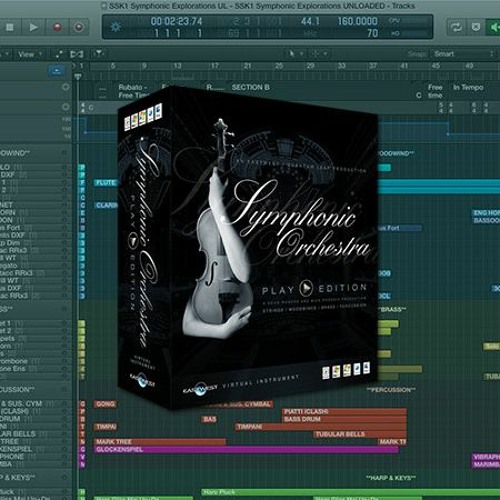Click bar 45 on the ruler
The height and width of the screenshot is (500, 500).
coord(436,66)
